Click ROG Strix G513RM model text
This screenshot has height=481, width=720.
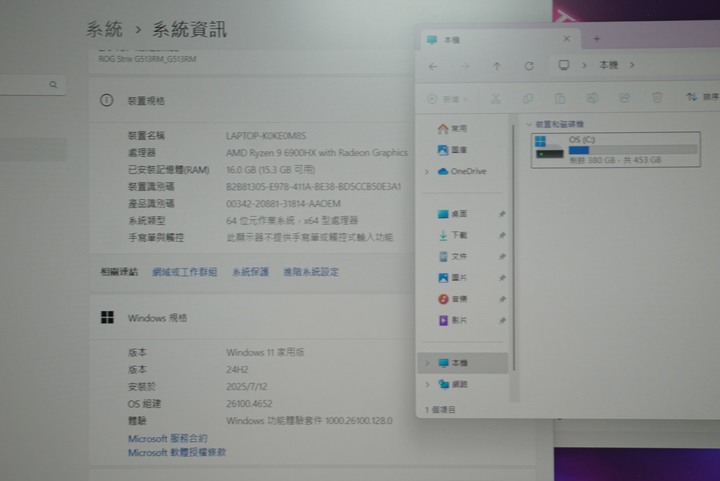pyautogui.click(x=147, y=59)
